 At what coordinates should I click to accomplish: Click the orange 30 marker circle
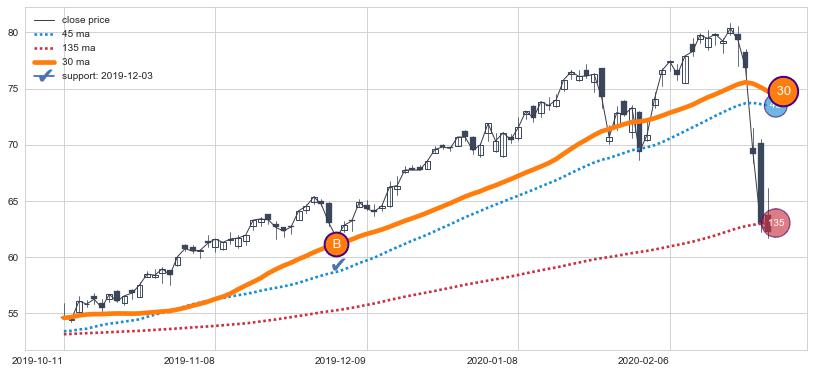[783, 91]
